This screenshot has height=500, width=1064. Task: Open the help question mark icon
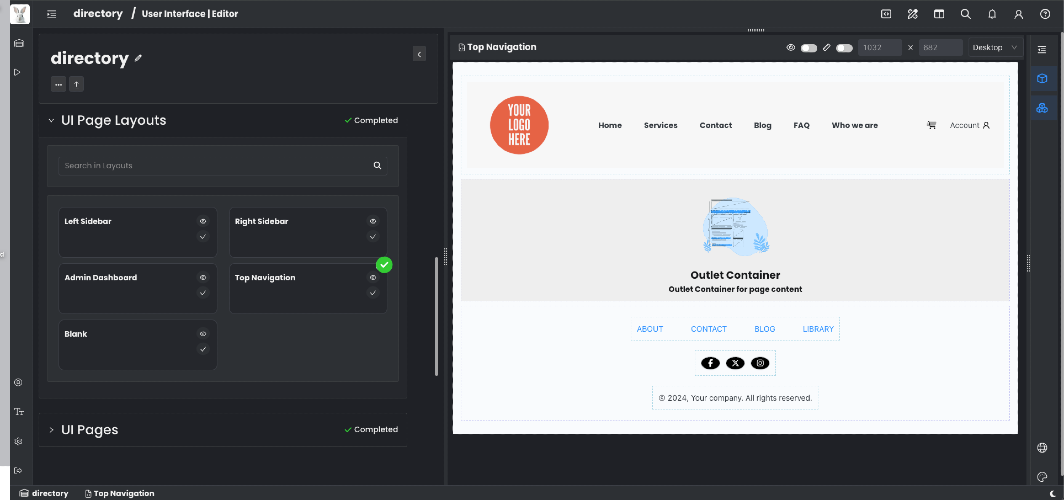pyautogui.click(x=1045, y=14)
